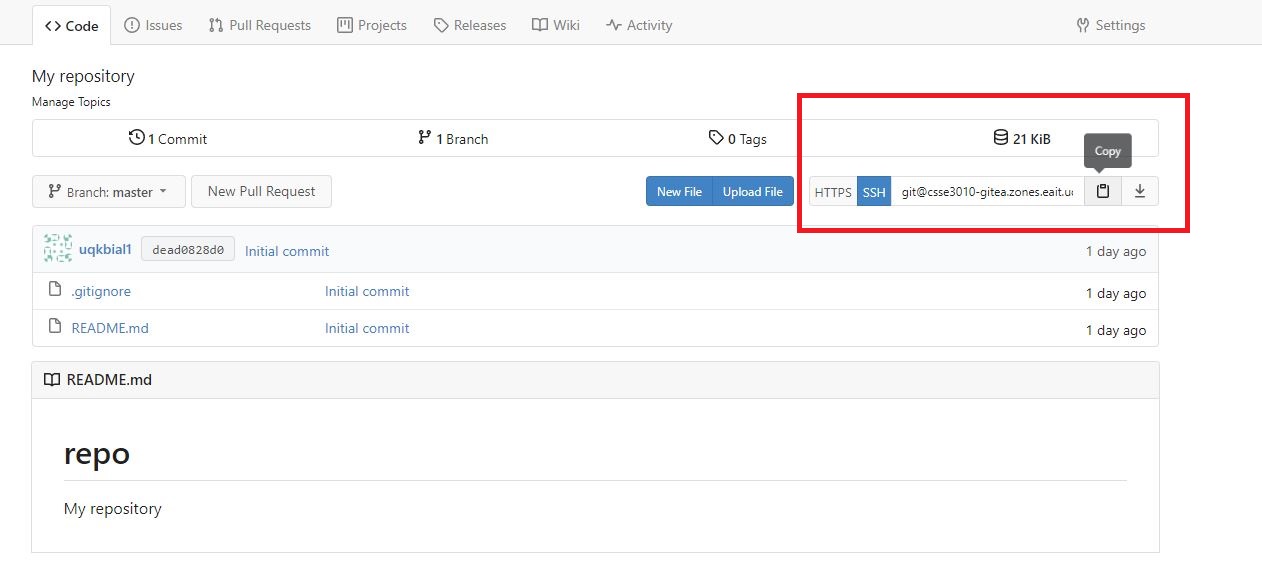
Task: View the 0 Tags list
Action: pos(738,138)
